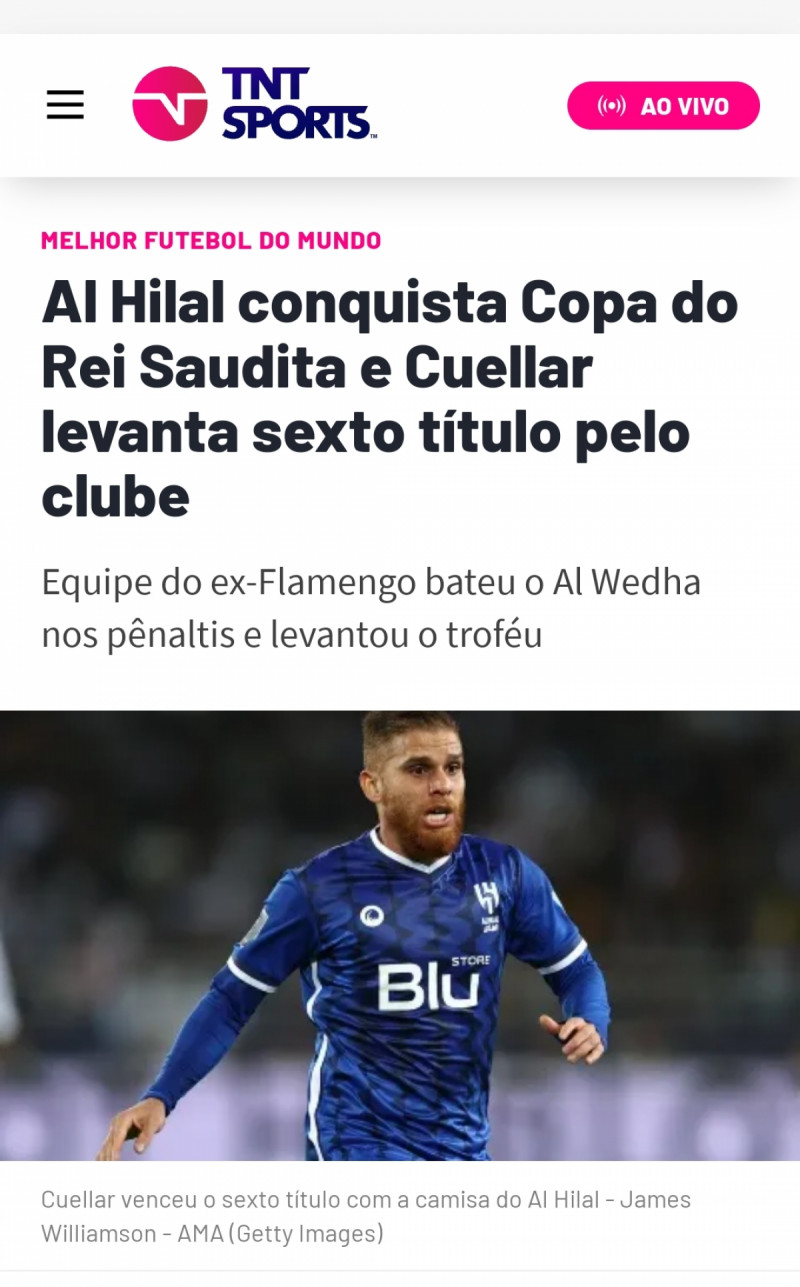The height and width of the screenshot is (1287, 800).
Task: Click the pink circular TNT logo emblem
Action: [x=170, y=104]
